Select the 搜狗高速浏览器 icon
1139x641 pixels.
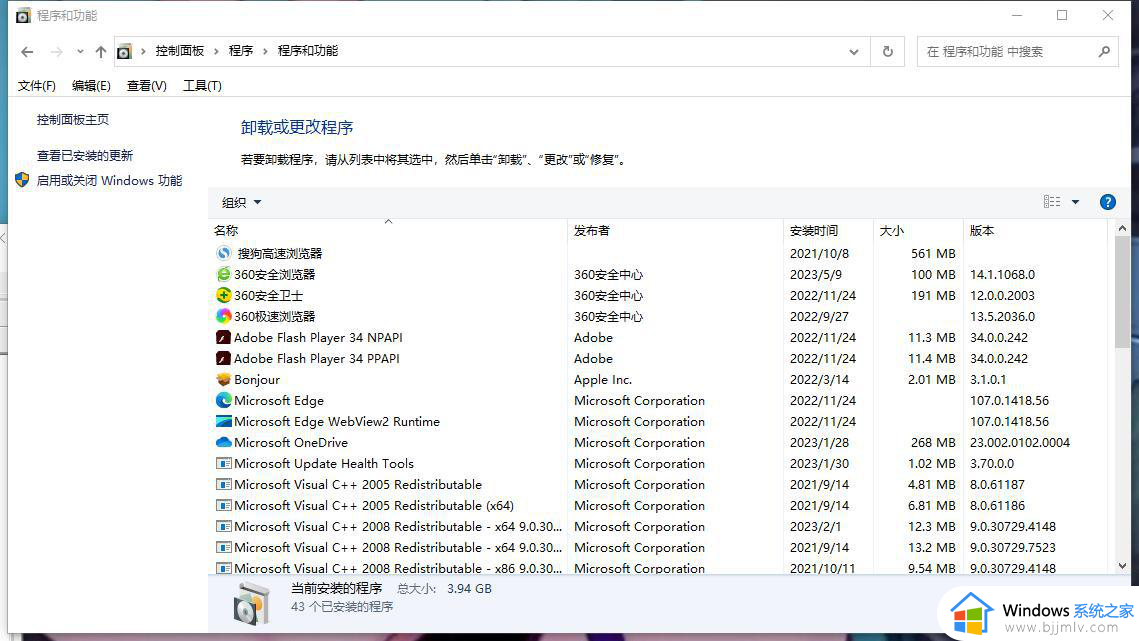pos(224,253)
